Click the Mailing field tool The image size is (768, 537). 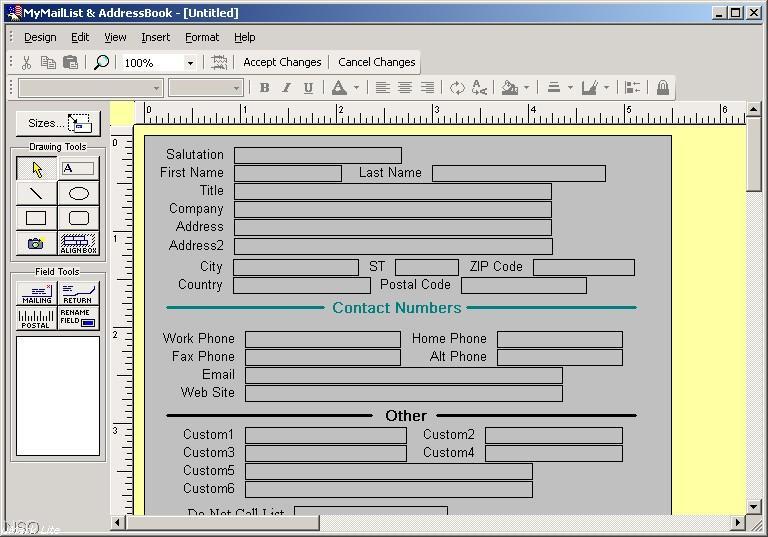[37, 293]
